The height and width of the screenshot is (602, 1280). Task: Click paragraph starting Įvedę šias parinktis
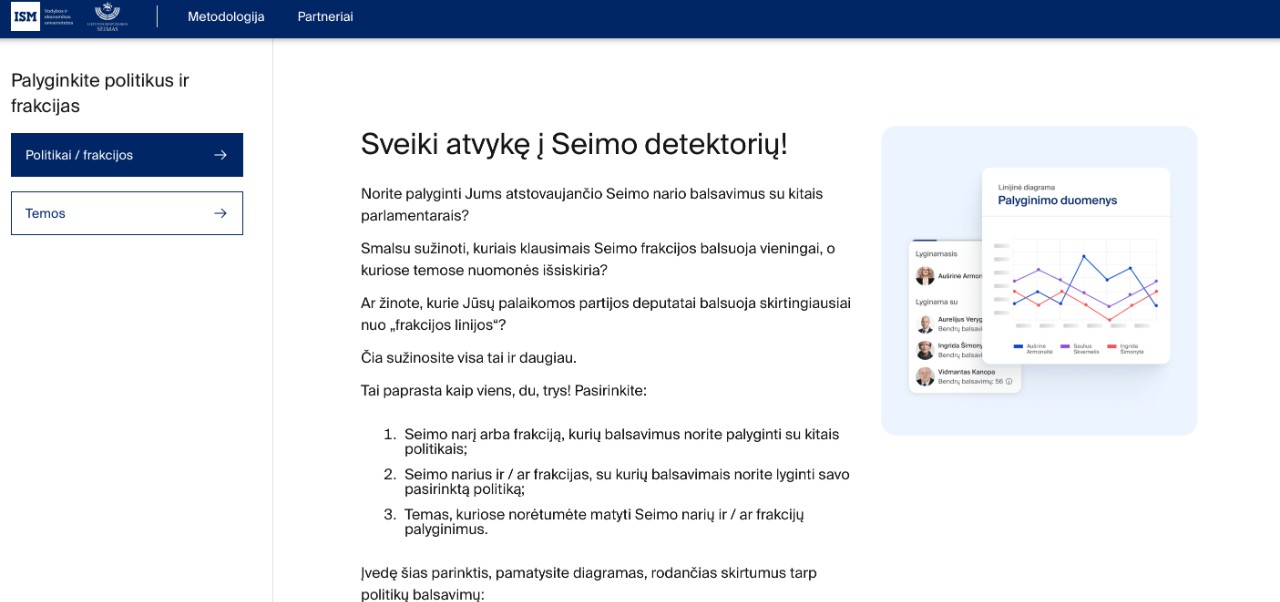(589, 584)
